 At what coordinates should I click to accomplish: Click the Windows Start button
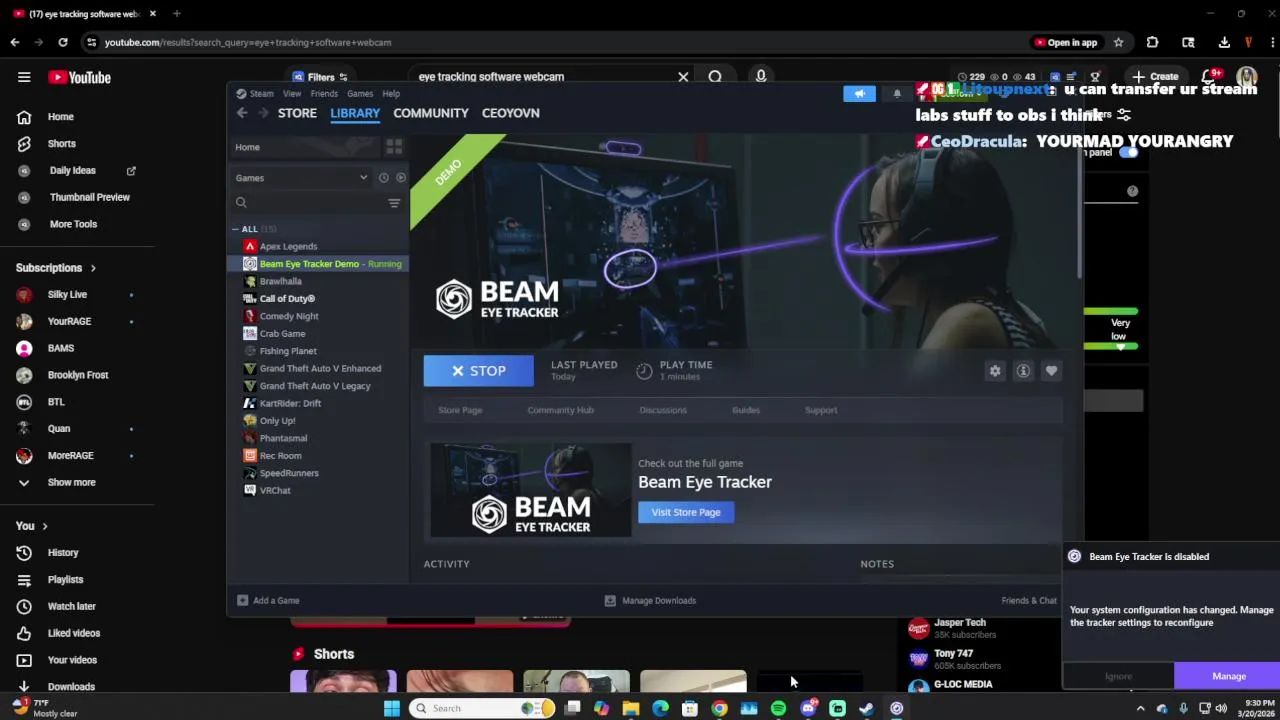click(x=392, y=708)
